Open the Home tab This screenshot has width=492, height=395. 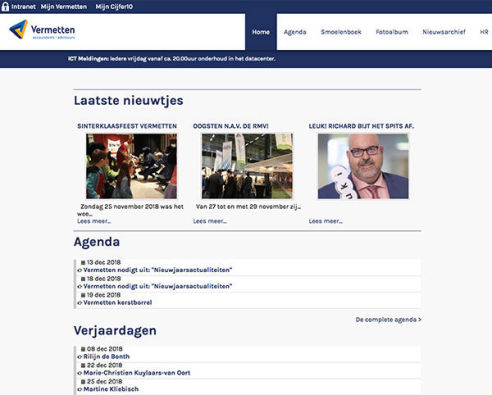pos(261,32)
